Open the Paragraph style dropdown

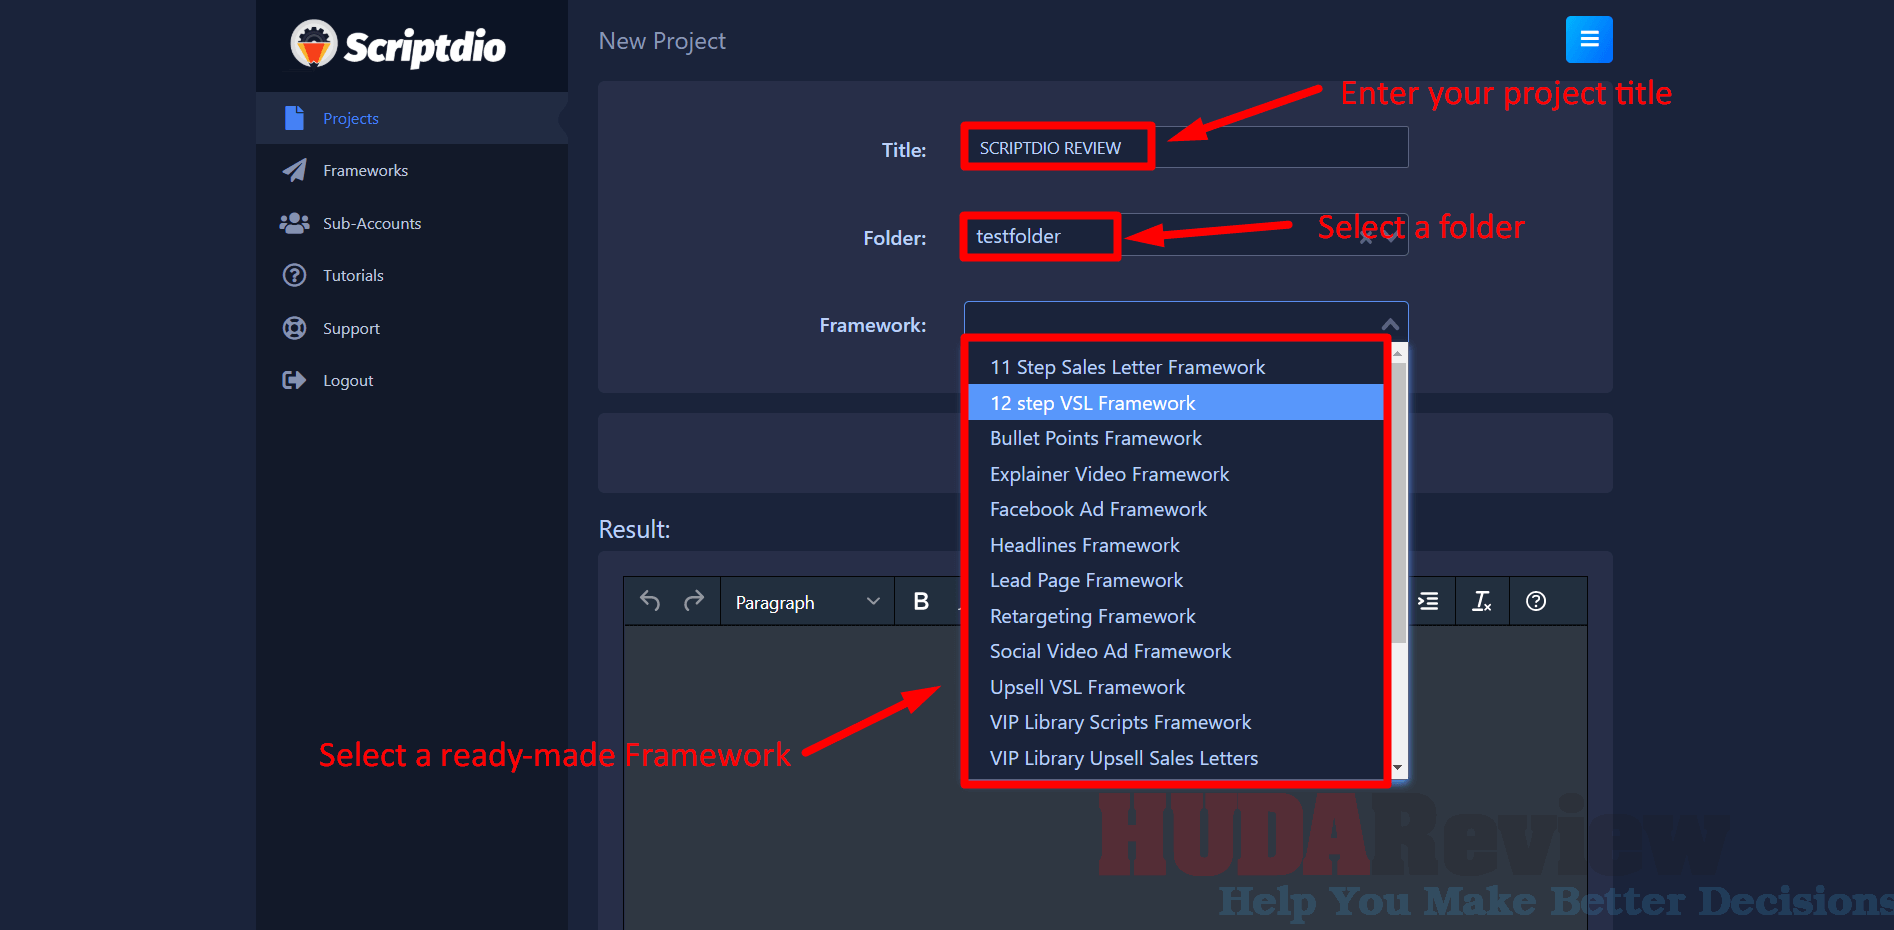[x=807, y=602]
